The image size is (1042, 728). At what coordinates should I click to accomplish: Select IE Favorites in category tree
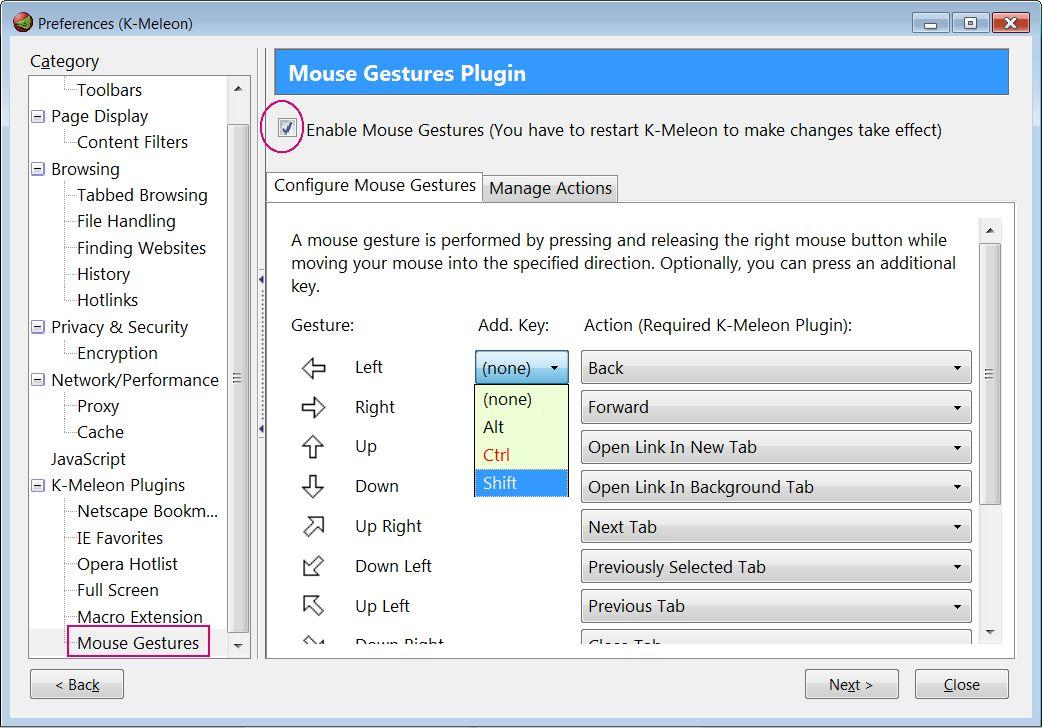click(120, 538)
